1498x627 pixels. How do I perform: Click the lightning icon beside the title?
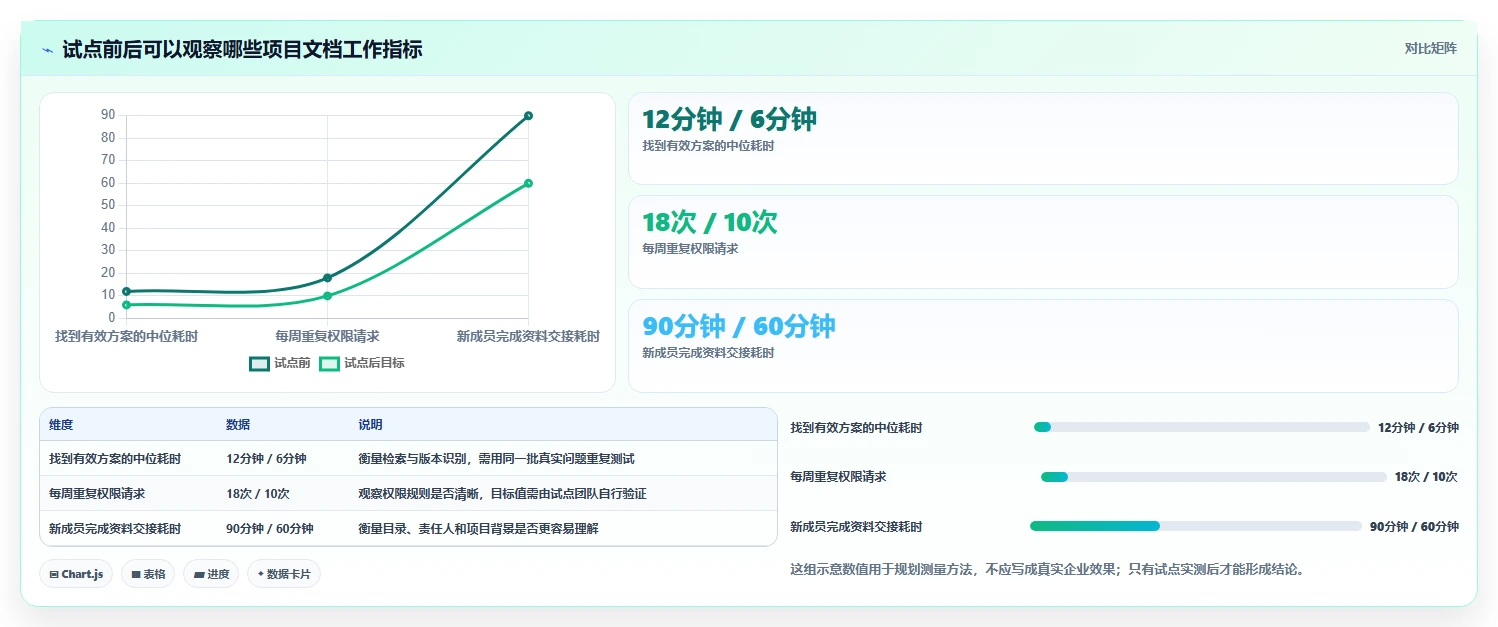click(x=47, y=50)
